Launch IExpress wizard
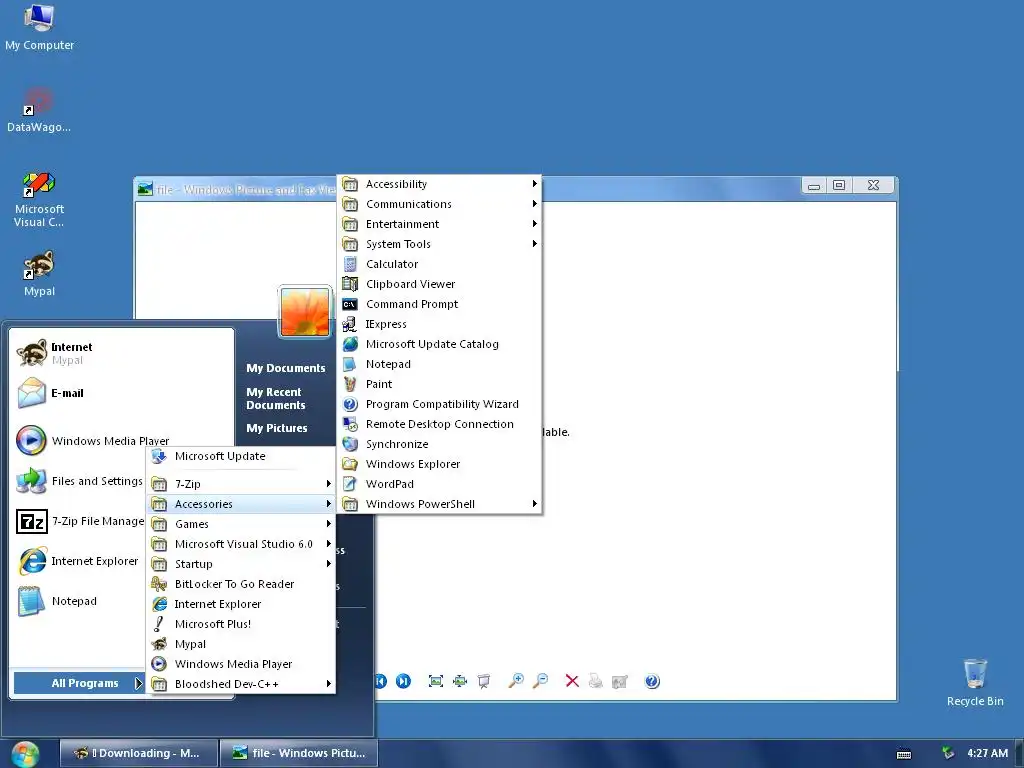The image size is (1024, 768). pos(440,324)
